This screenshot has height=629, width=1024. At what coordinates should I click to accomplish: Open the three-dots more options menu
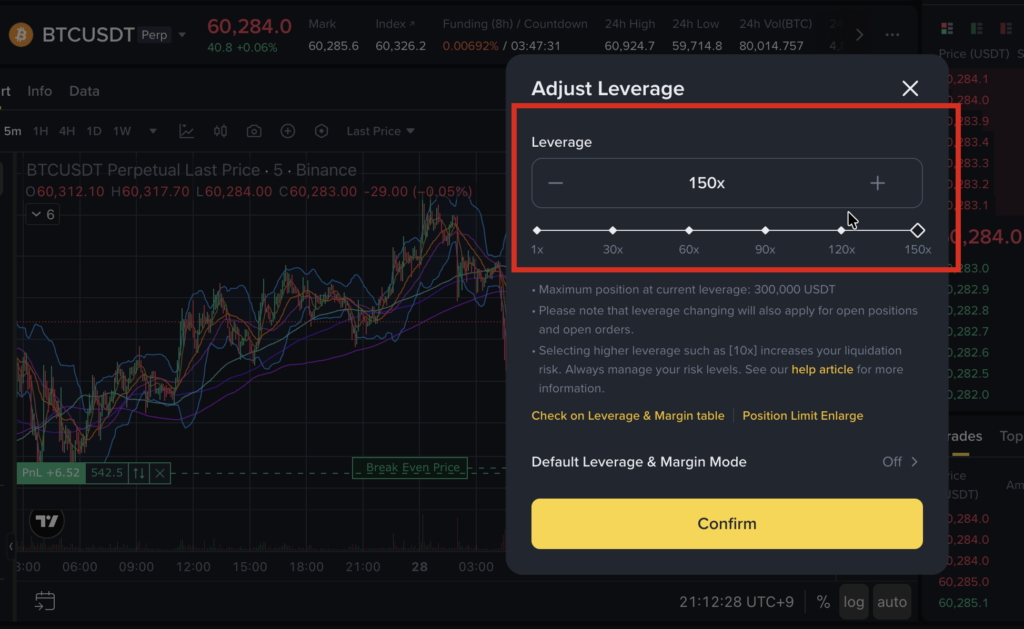[x=892, y=35]
